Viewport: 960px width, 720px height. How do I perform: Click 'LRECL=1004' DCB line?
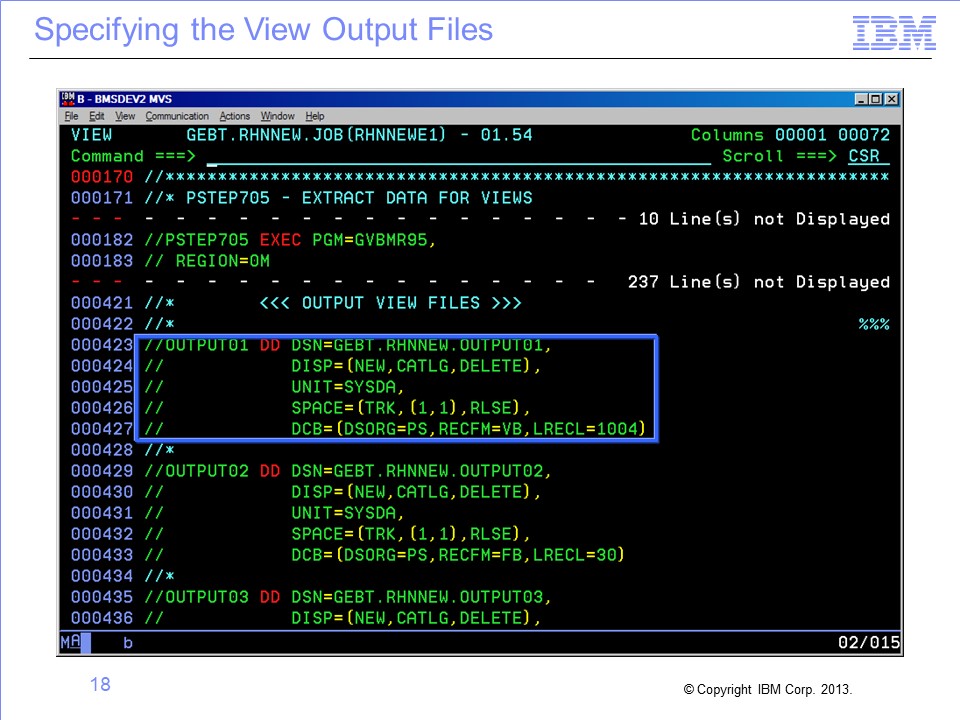coord(468,429)
